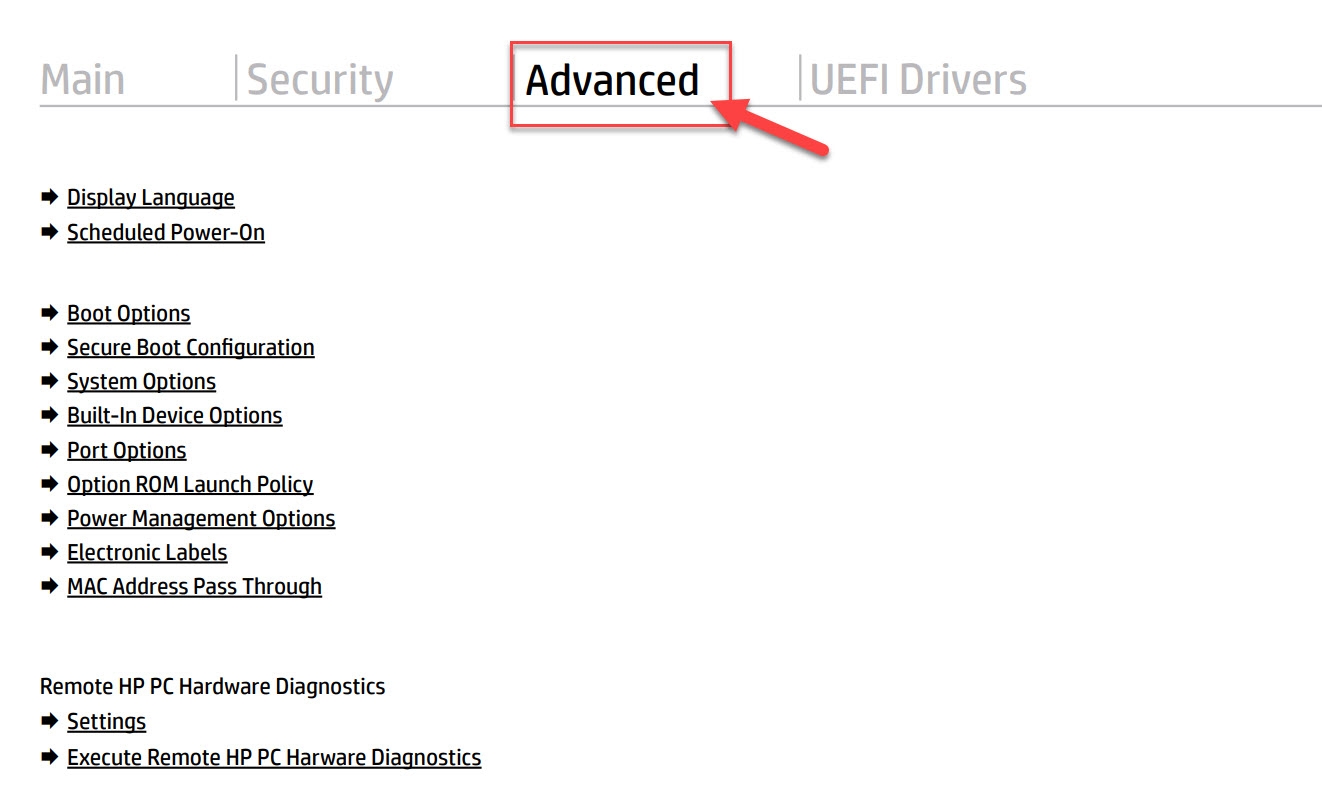Execute Remote HP PC Hardware Diagnostics
Screen dimensions: 1322x793
pyautogui.click(x=274, y=758)
